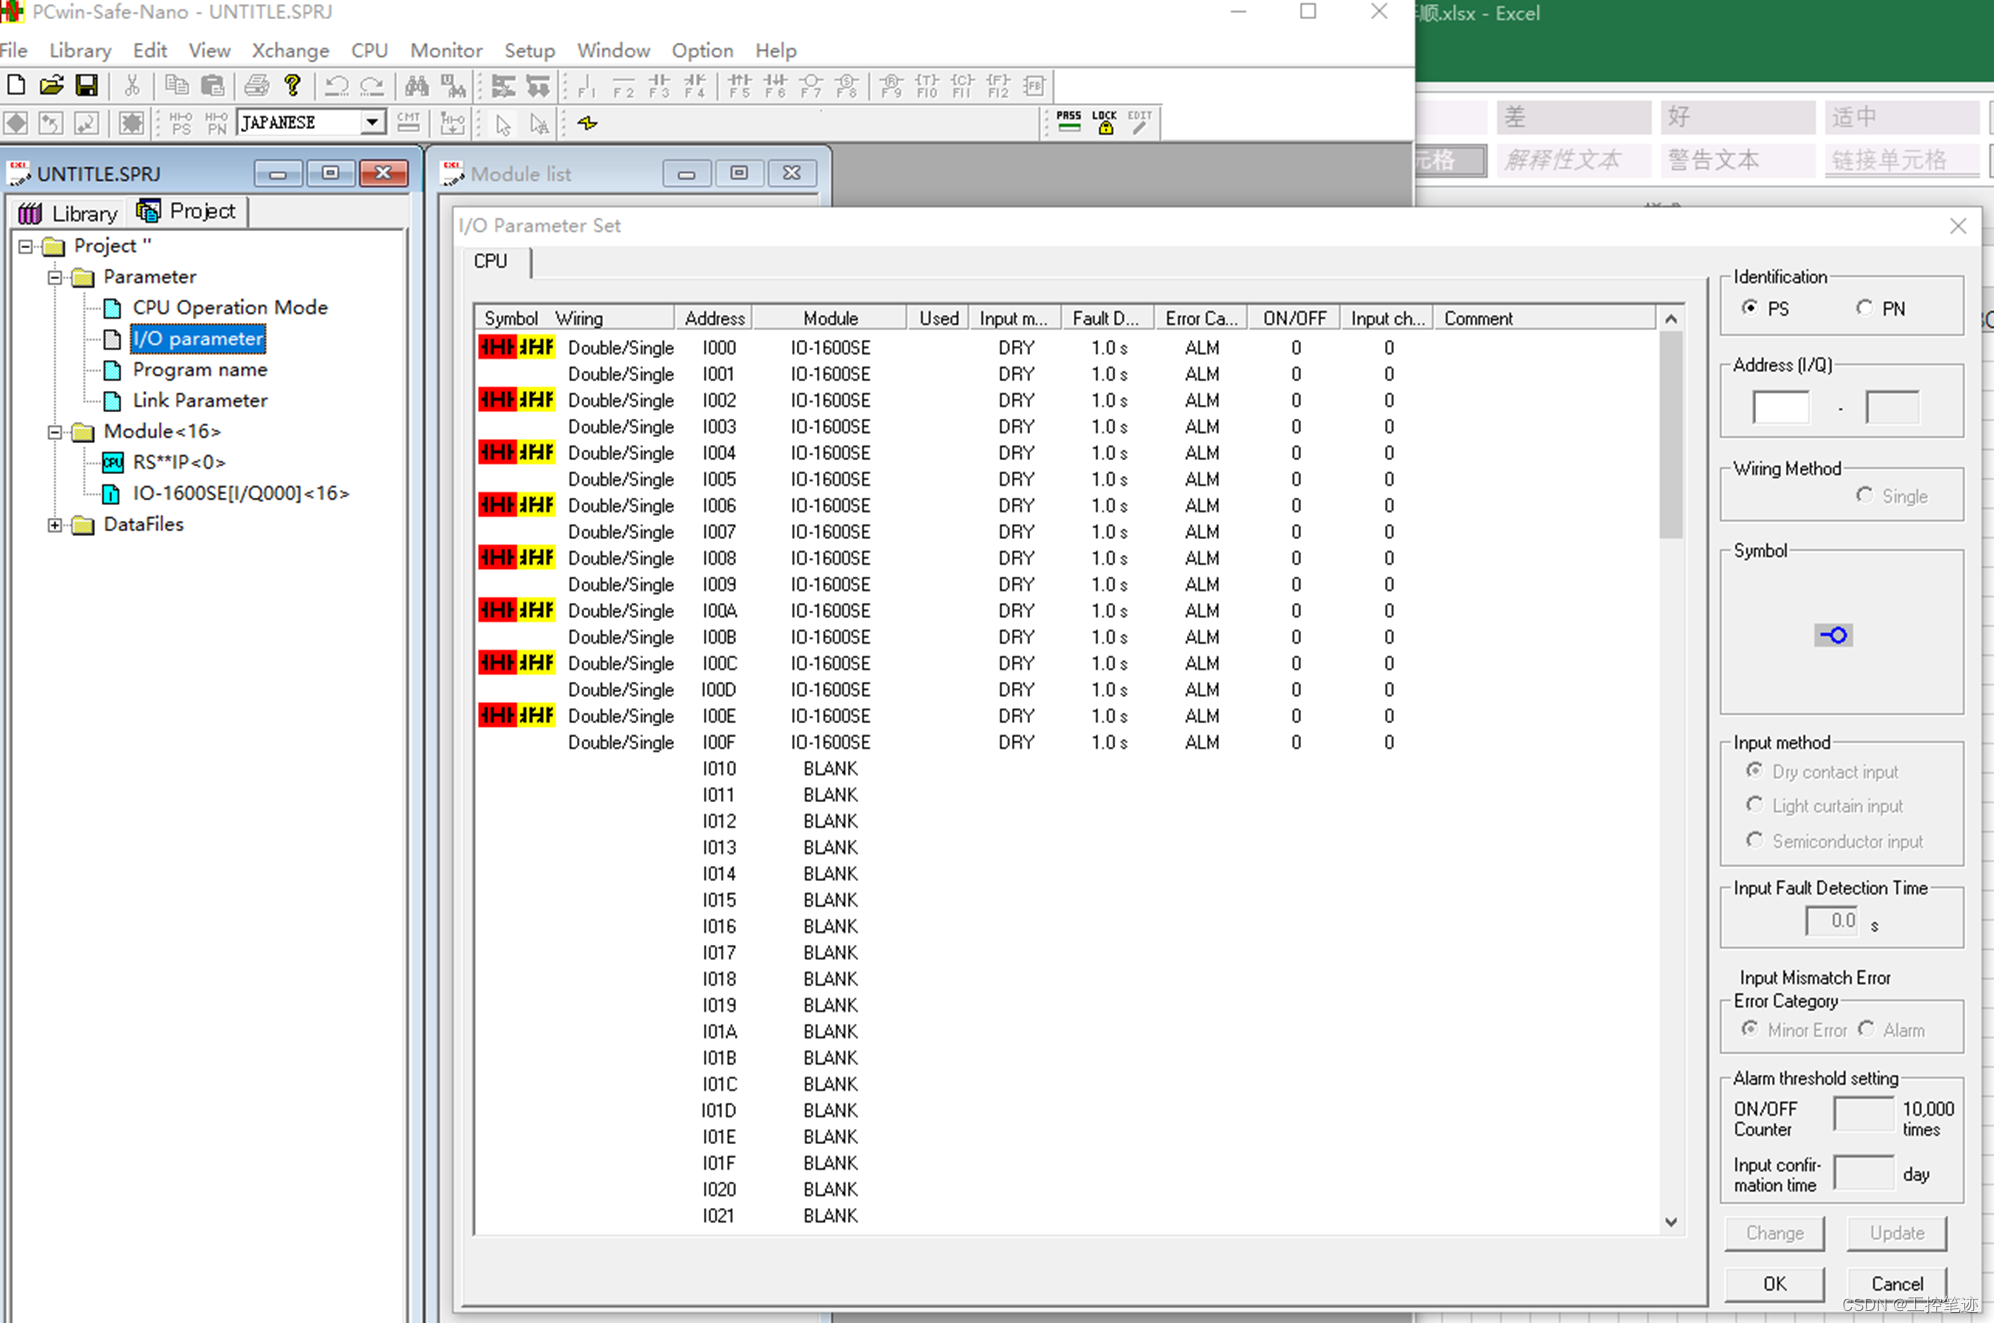Select the CPU Operation Mode tree item
Screen dimensions: 1994x1323
click(x=229, y=307)
